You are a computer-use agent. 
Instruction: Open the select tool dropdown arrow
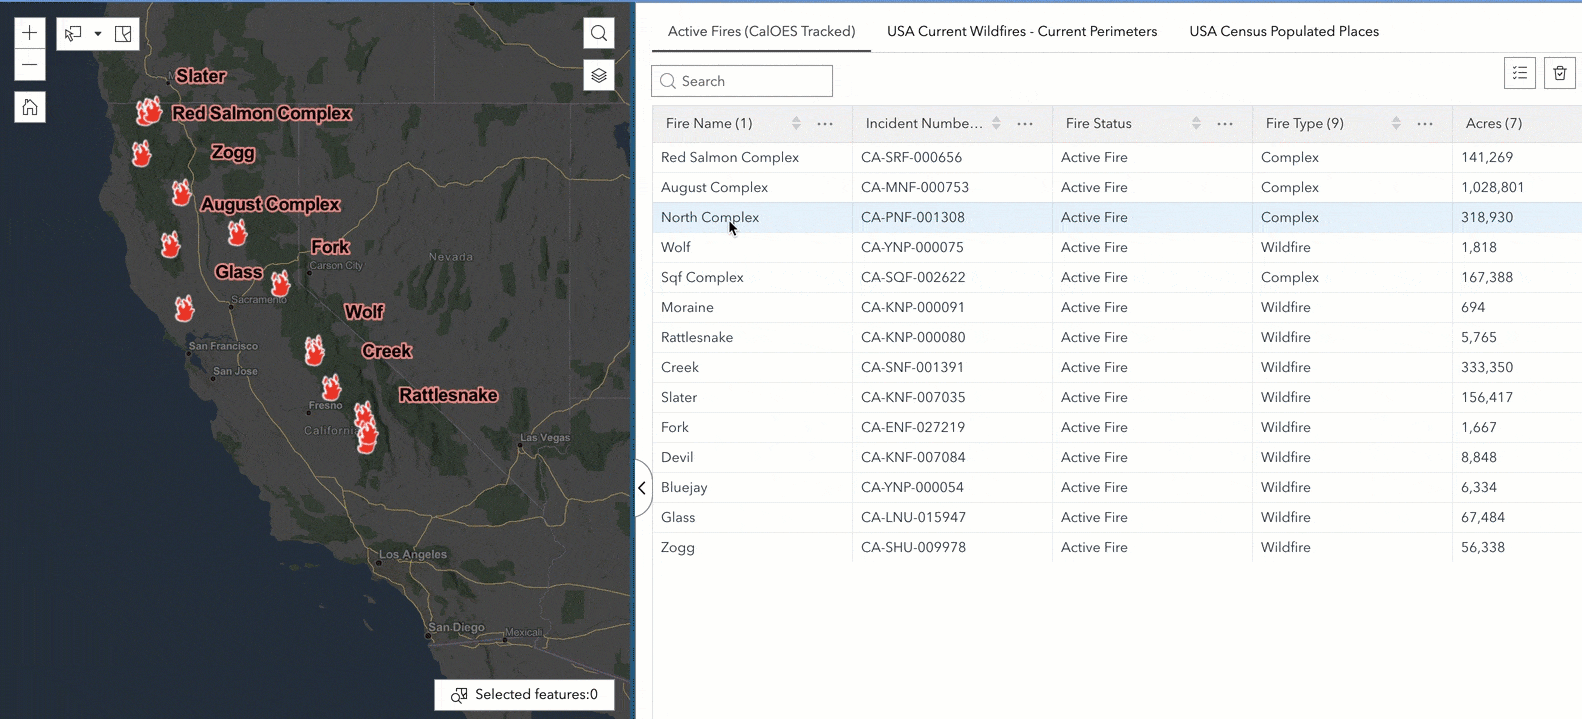pyautogui.click(x=98, y=34)
